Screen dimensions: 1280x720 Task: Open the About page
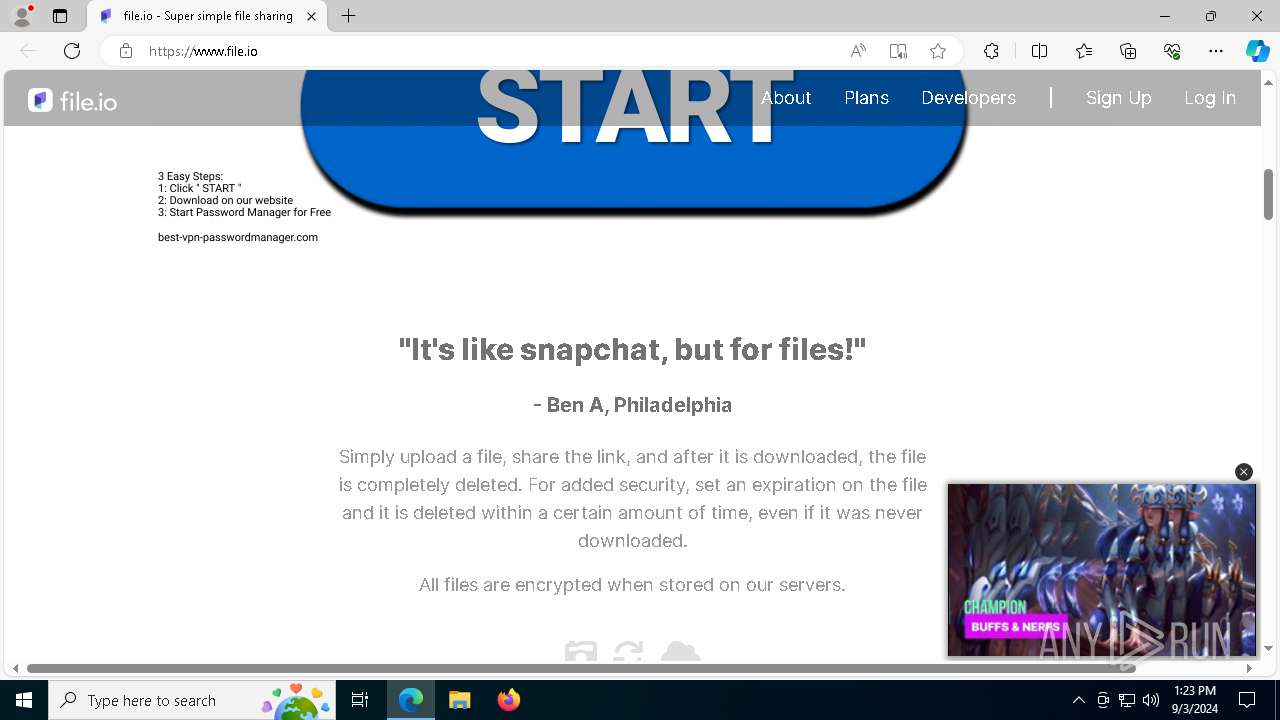click(x=786, y=98)
